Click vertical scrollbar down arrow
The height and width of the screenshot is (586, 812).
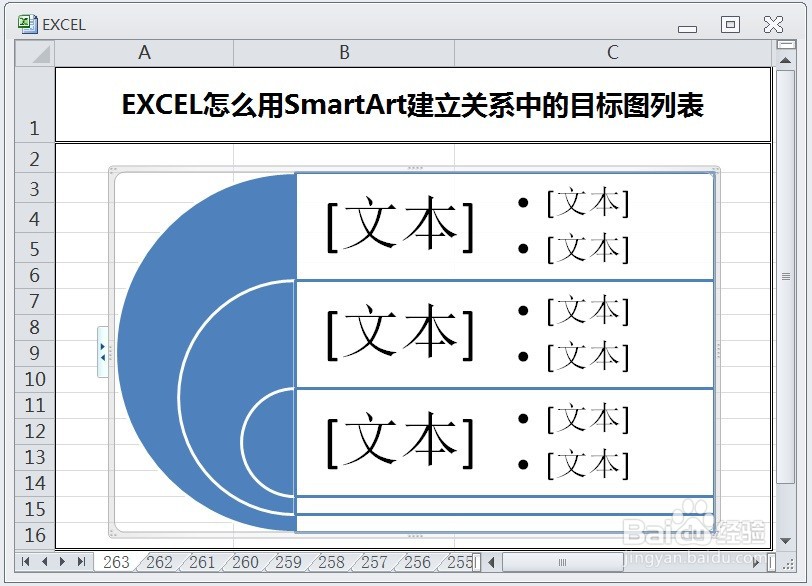[x=786, y=540]
